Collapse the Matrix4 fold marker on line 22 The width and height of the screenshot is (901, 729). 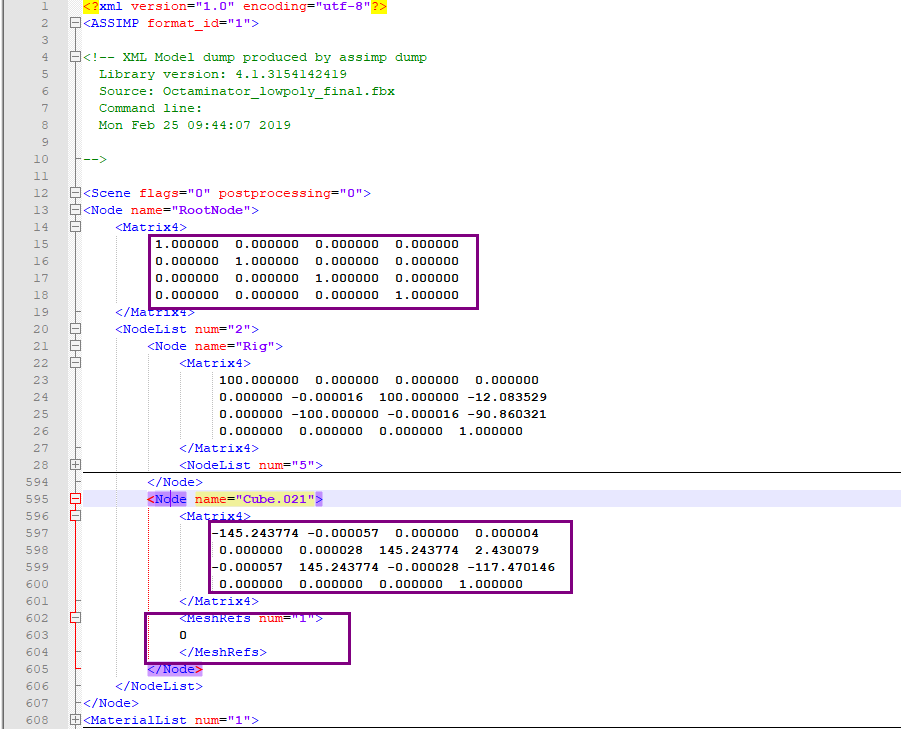click(75, 363)
